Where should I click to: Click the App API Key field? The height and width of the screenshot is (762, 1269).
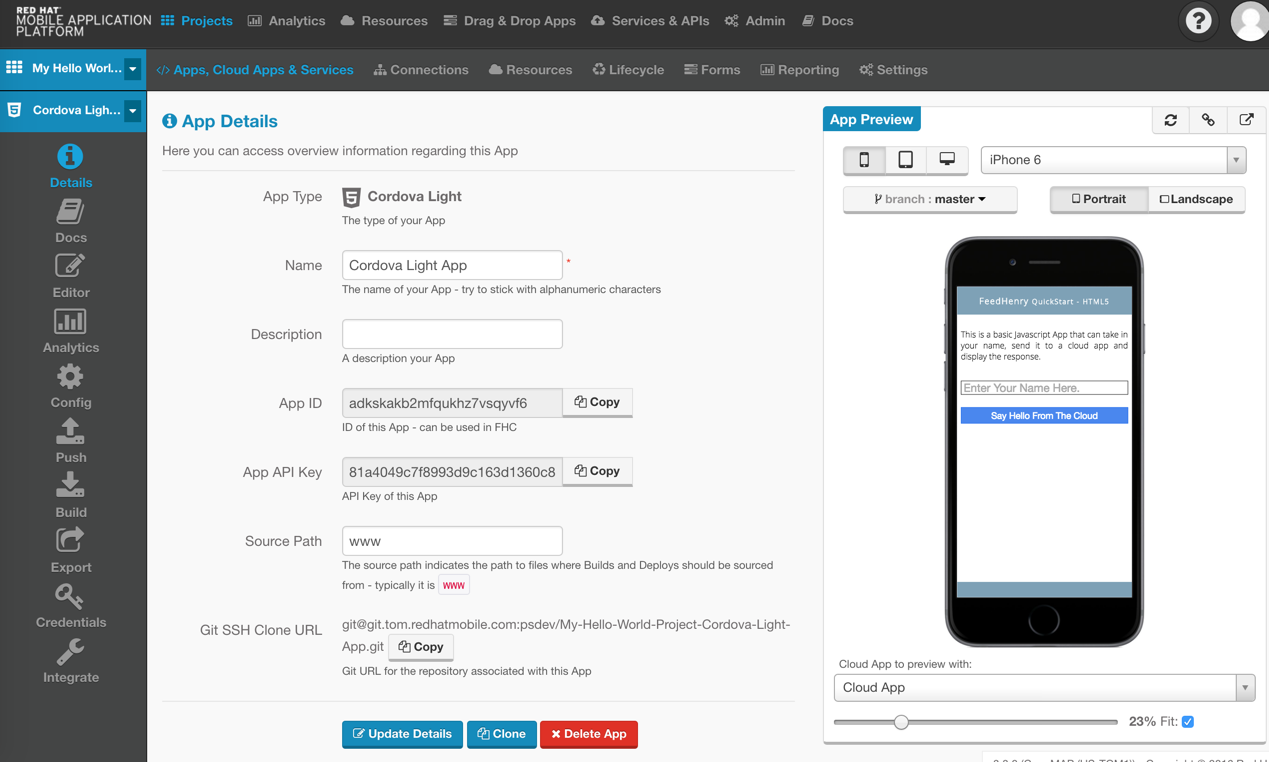(x=452, y=472)
